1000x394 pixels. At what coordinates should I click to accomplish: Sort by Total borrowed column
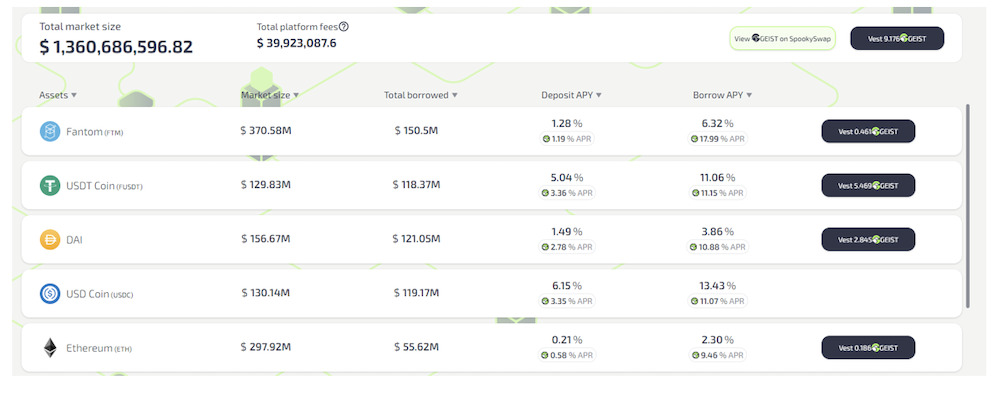click(421, 95)
